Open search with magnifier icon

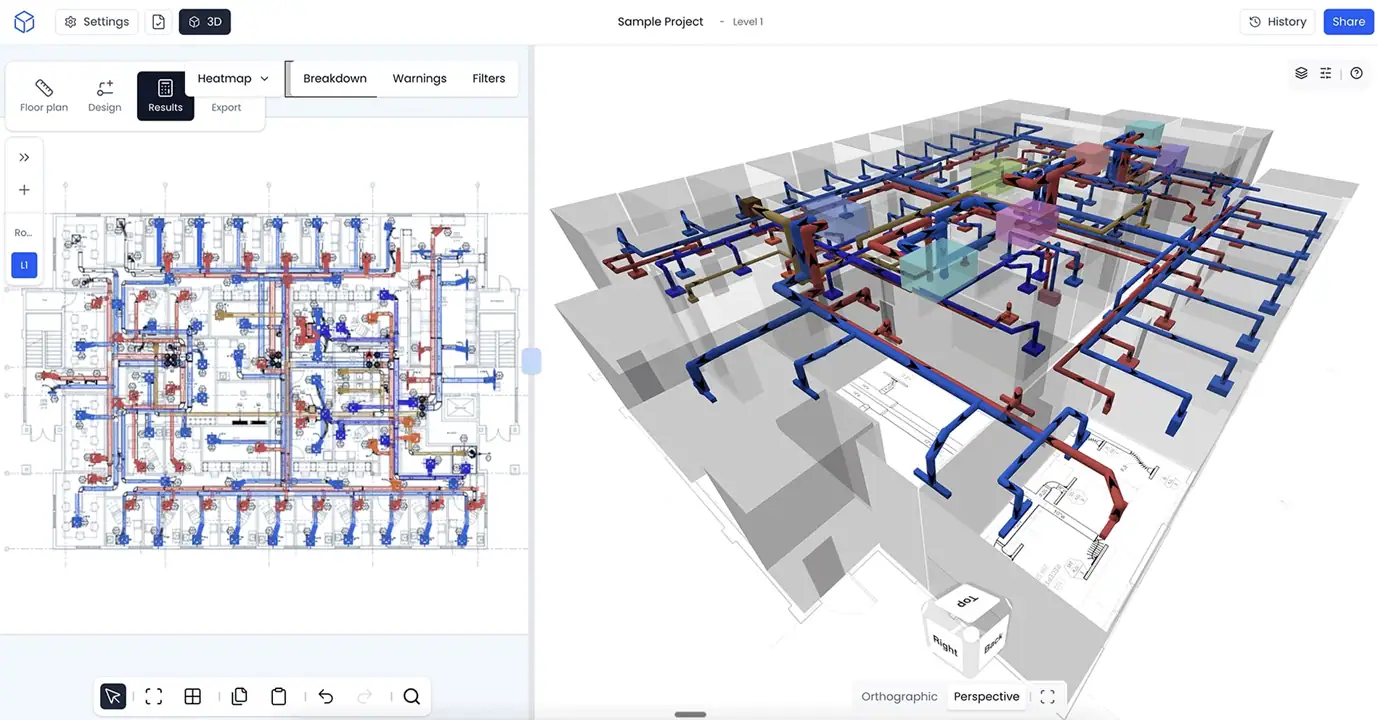[x=411, y=697]
